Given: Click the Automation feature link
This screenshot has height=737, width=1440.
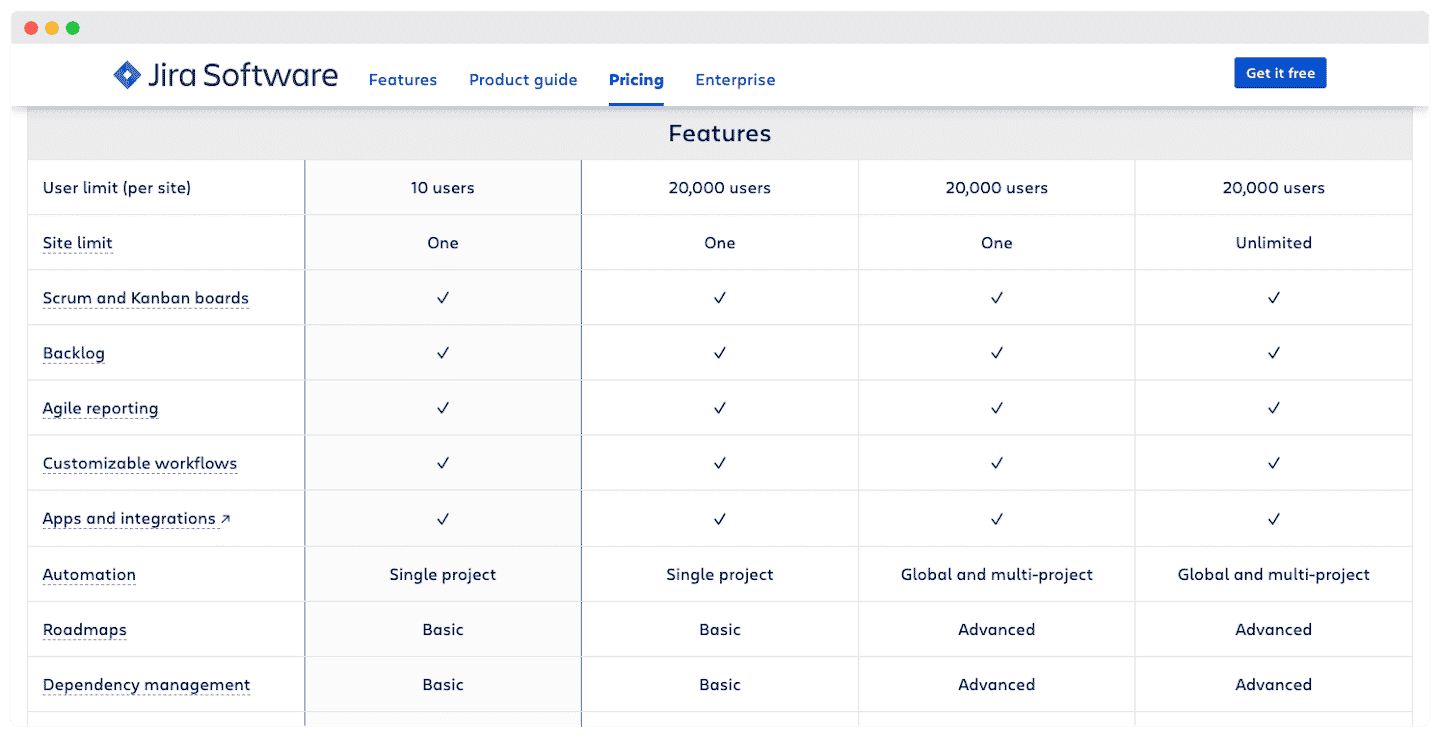Looking at the screenshot, I should (89, 575).
